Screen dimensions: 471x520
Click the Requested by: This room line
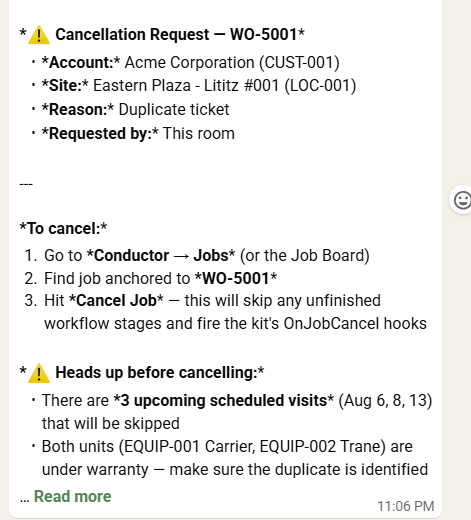[x=138, y=134]
